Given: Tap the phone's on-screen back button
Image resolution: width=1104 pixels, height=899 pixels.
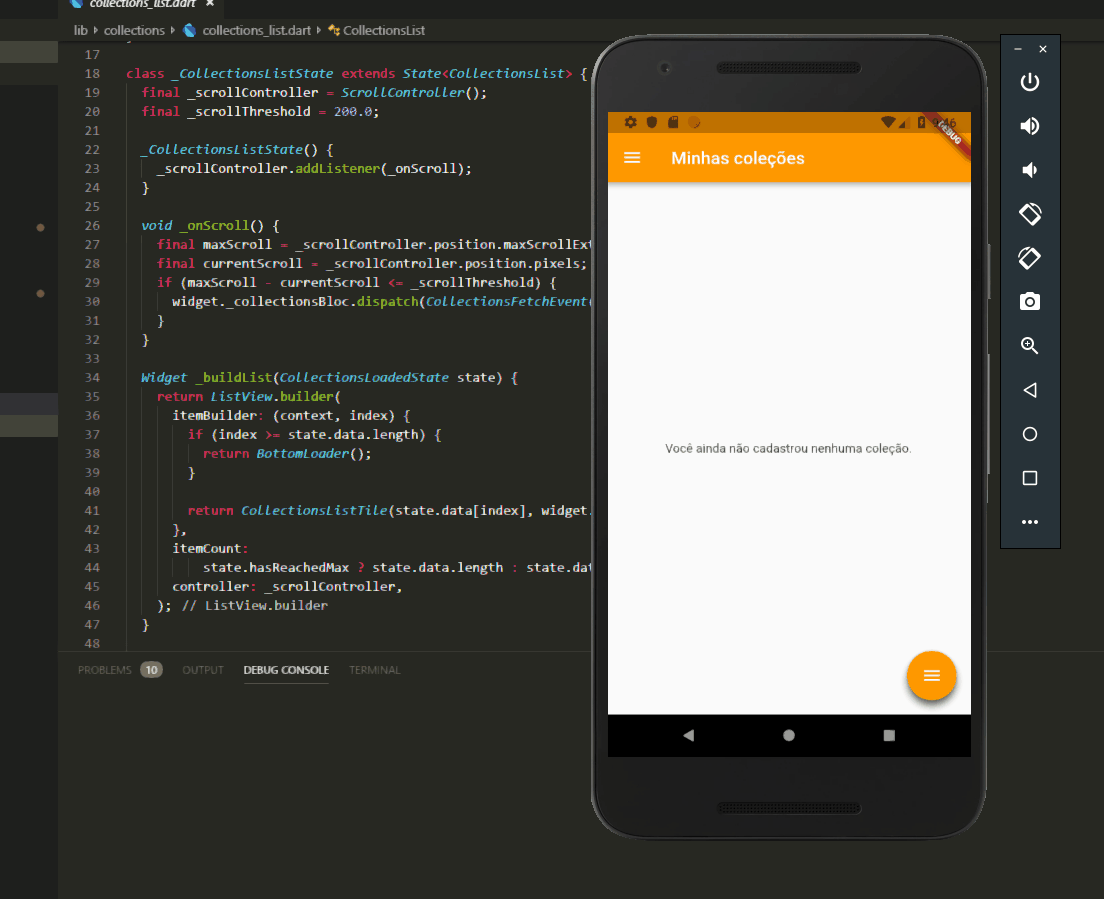Looking at the screenshot, I should 688,735.
